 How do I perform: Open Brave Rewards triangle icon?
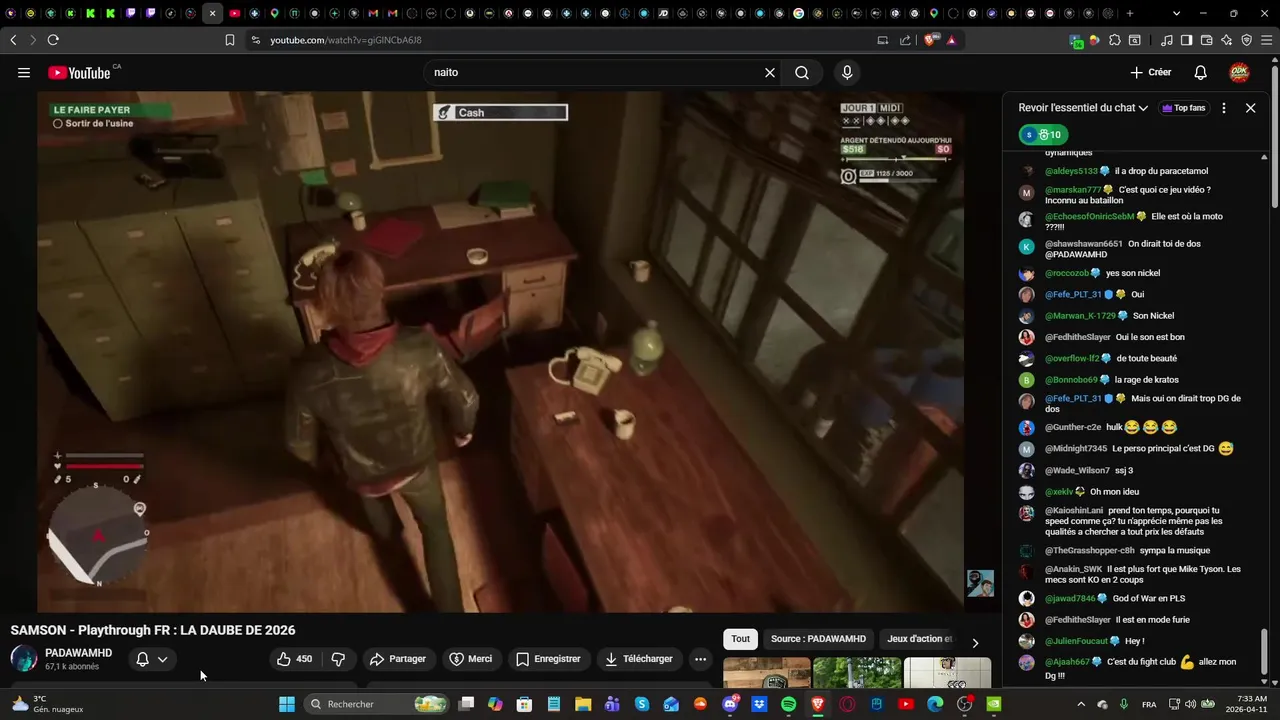coord(951,40)
